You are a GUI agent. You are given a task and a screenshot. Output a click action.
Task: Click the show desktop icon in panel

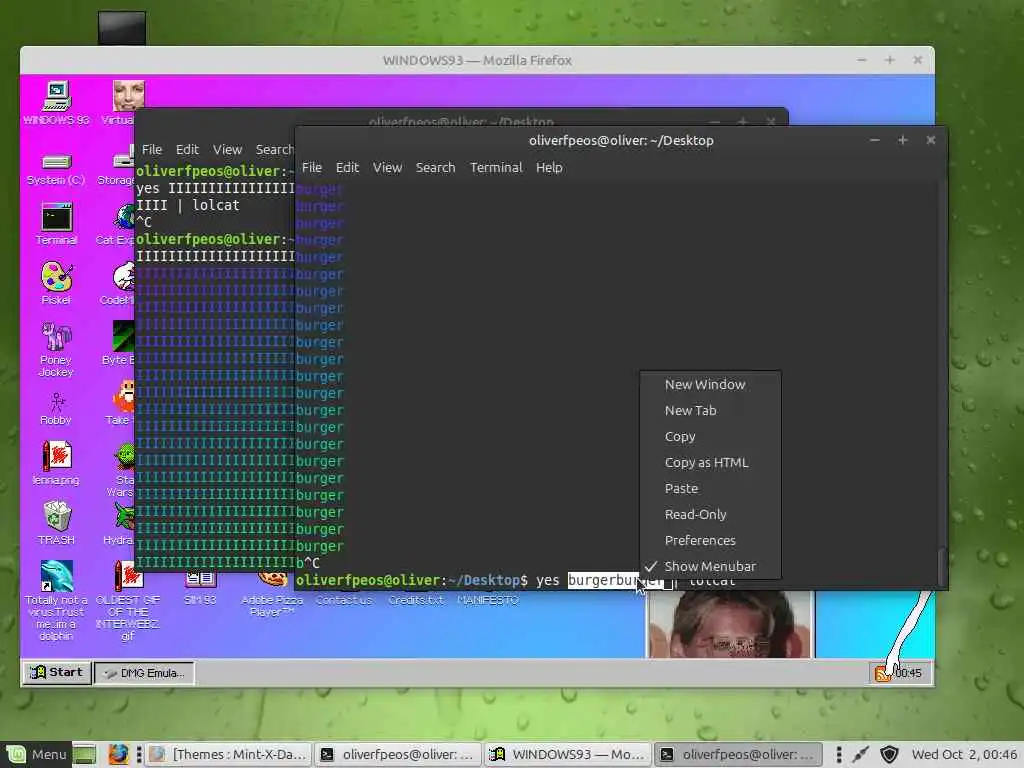click(84, 754)
